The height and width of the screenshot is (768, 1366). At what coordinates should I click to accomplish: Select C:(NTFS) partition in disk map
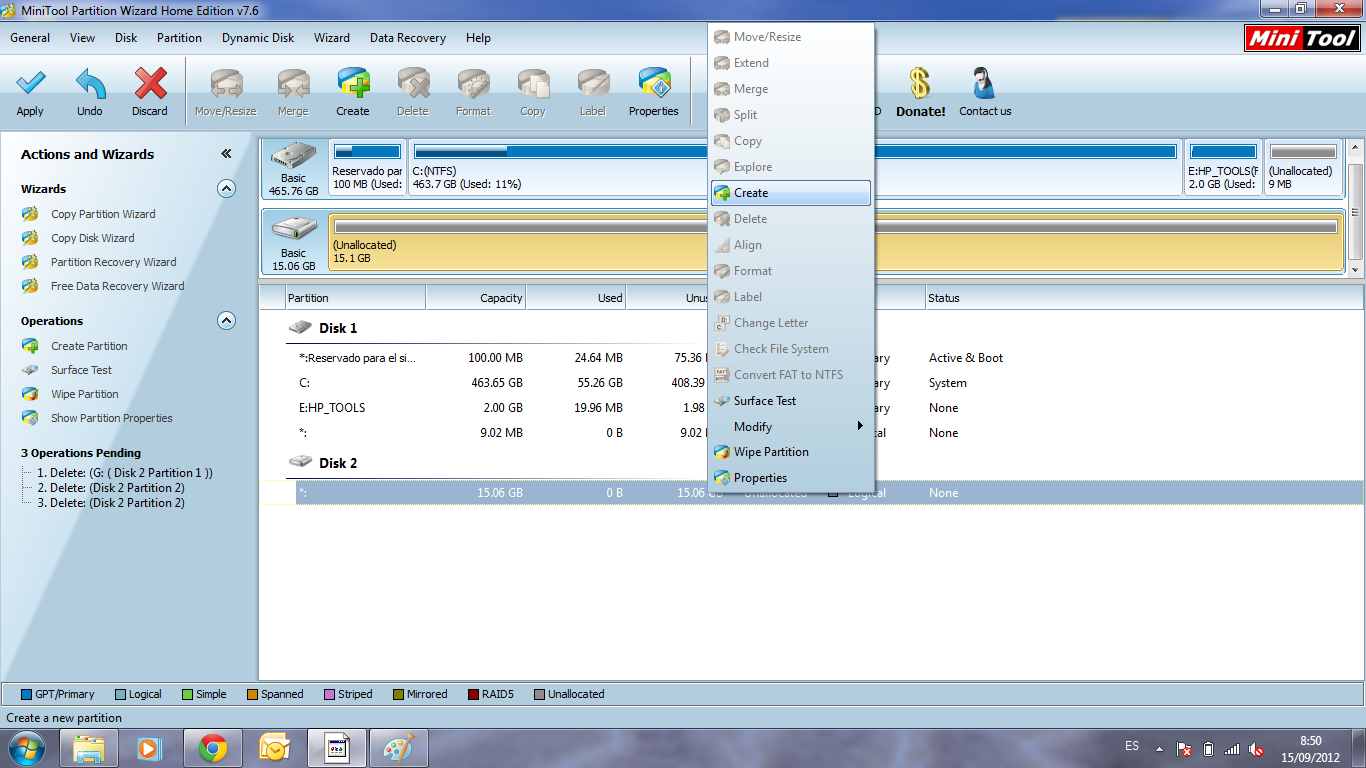(795, 168)
